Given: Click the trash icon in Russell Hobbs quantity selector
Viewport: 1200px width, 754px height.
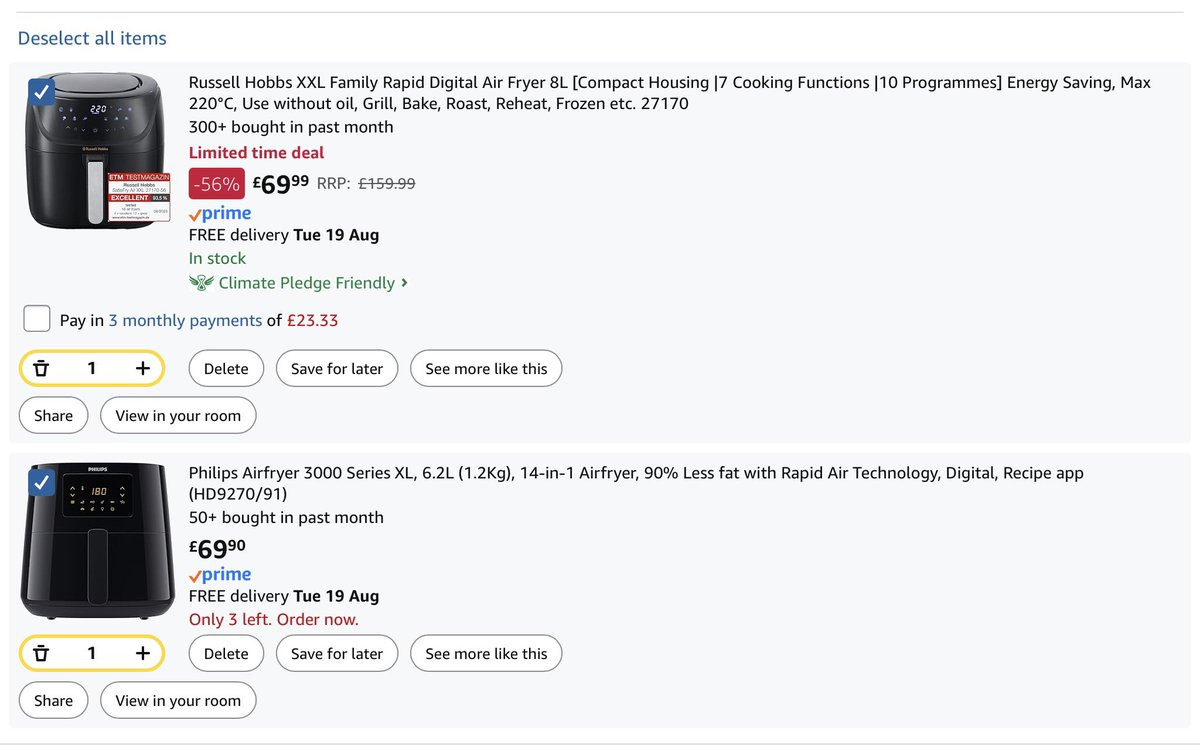Looking at the screenshot, I should point(41,368).
